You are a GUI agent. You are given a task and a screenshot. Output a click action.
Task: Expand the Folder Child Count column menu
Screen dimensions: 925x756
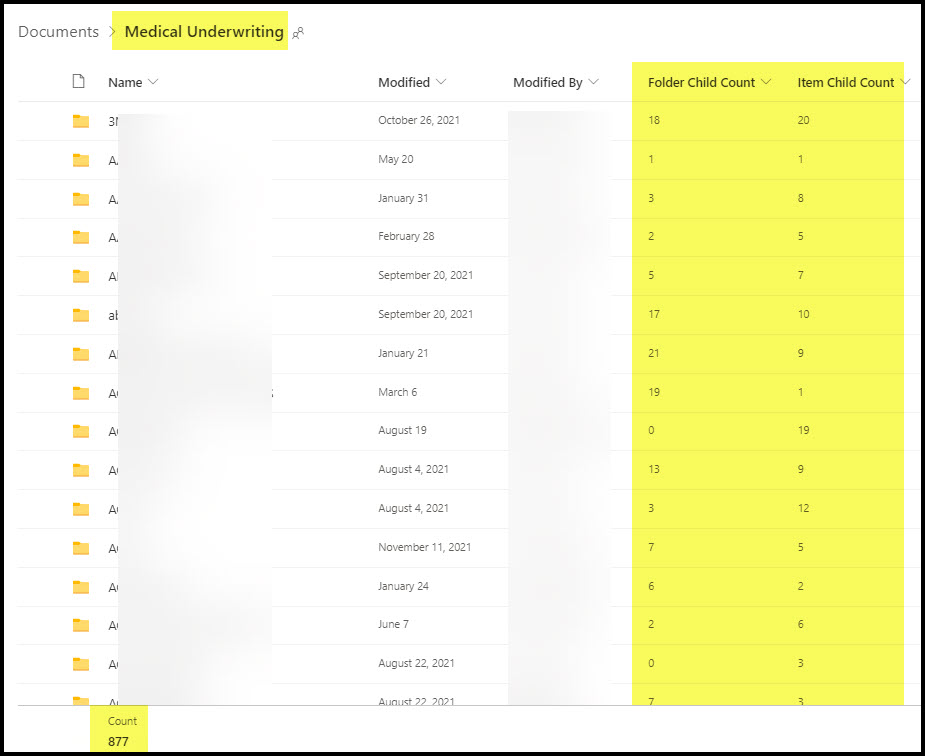766,82
